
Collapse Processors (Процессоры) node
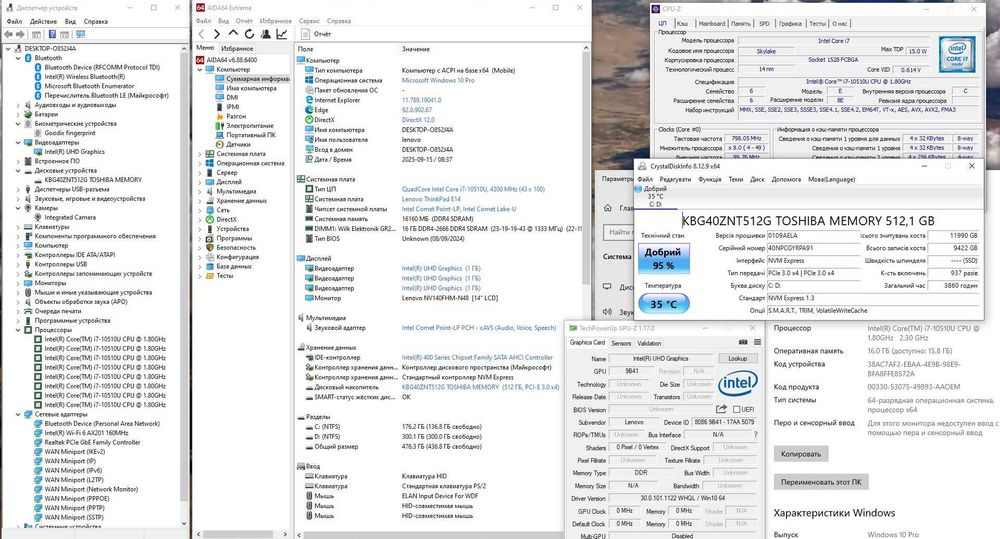click(18, 330)
